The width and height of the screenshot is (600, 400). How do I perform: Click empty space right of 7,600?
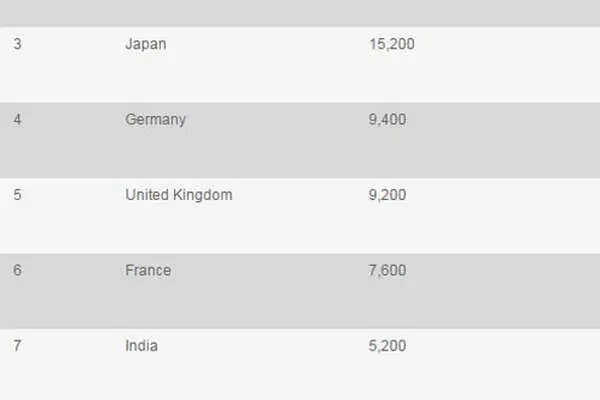pyautogui.click(x=505, y=291)
